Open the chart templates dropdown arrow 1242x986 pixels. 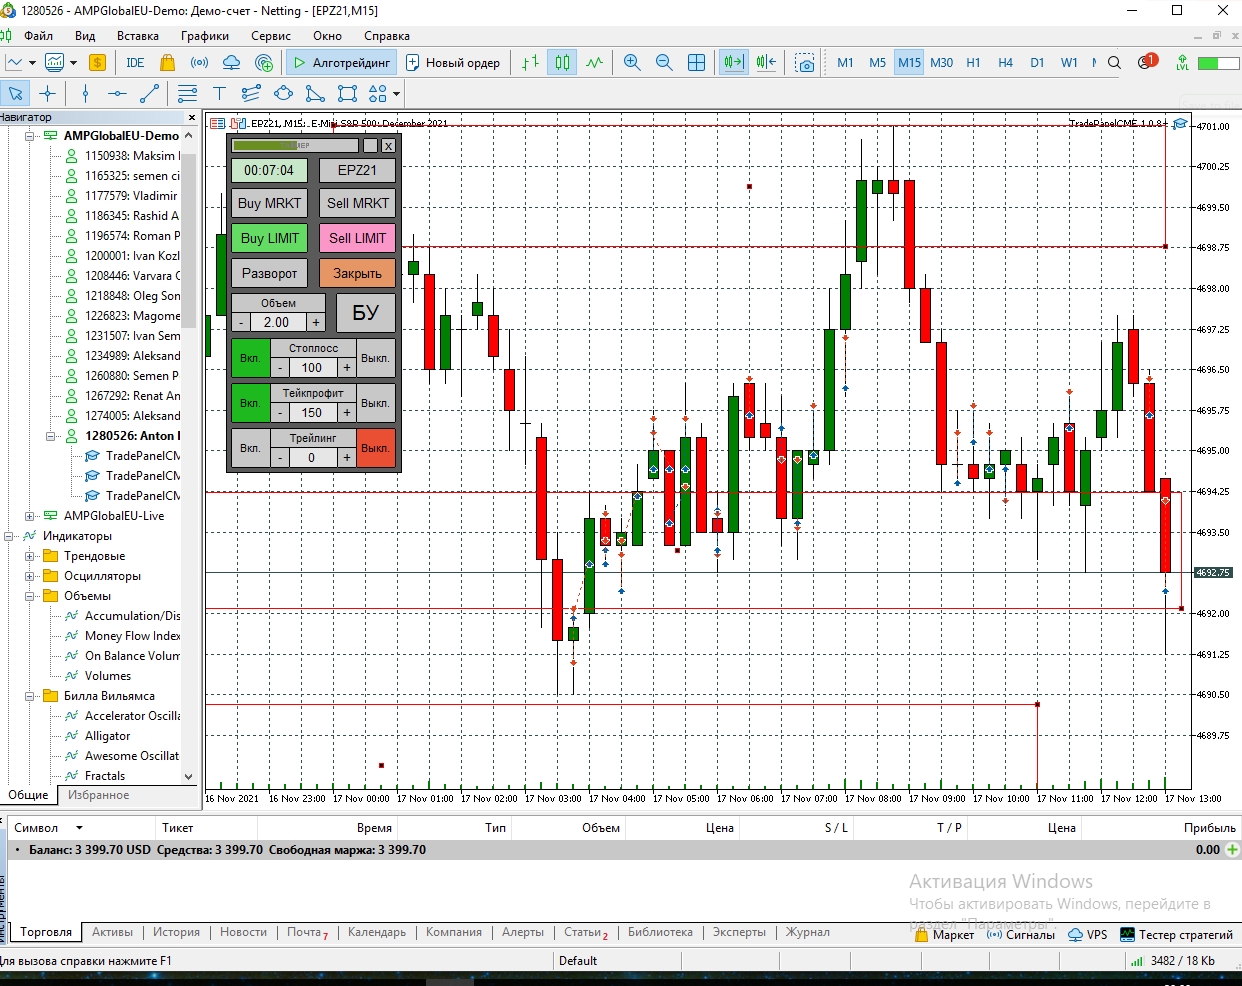click(x=73, y=62)
